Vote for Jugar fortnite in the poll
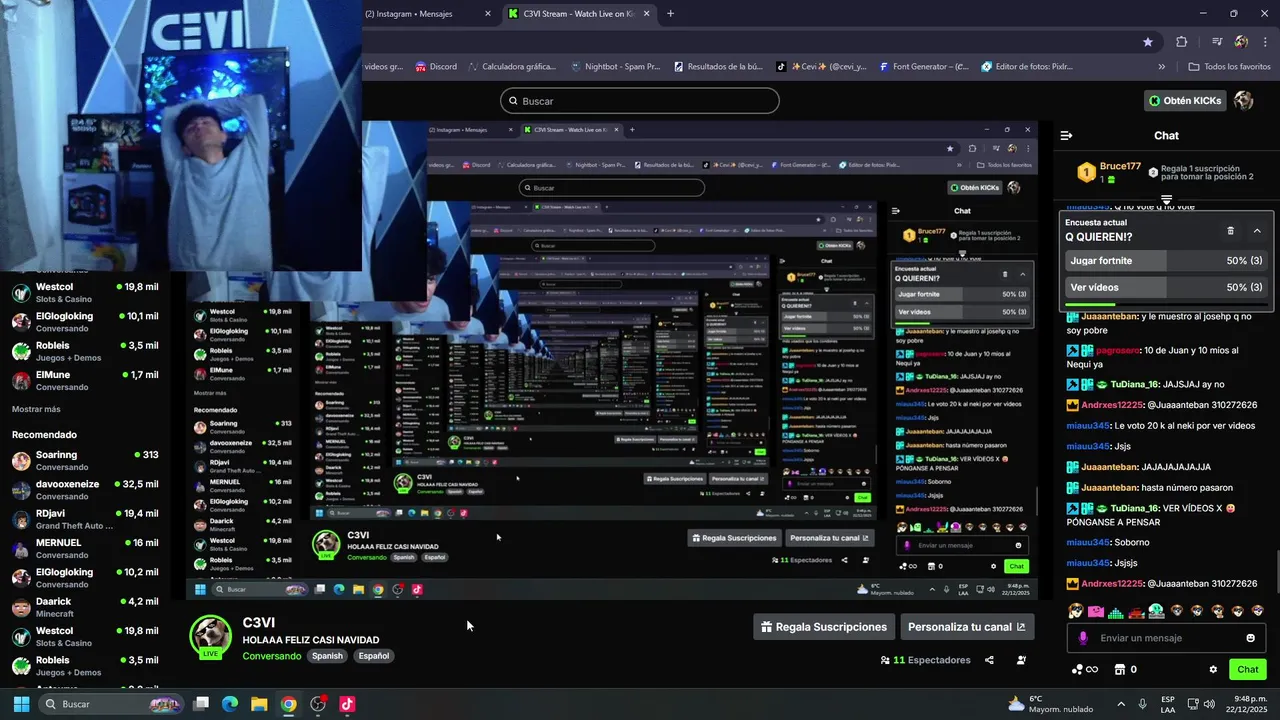The height and width of the screenshot is (720, 1280). coord(1166,261)
